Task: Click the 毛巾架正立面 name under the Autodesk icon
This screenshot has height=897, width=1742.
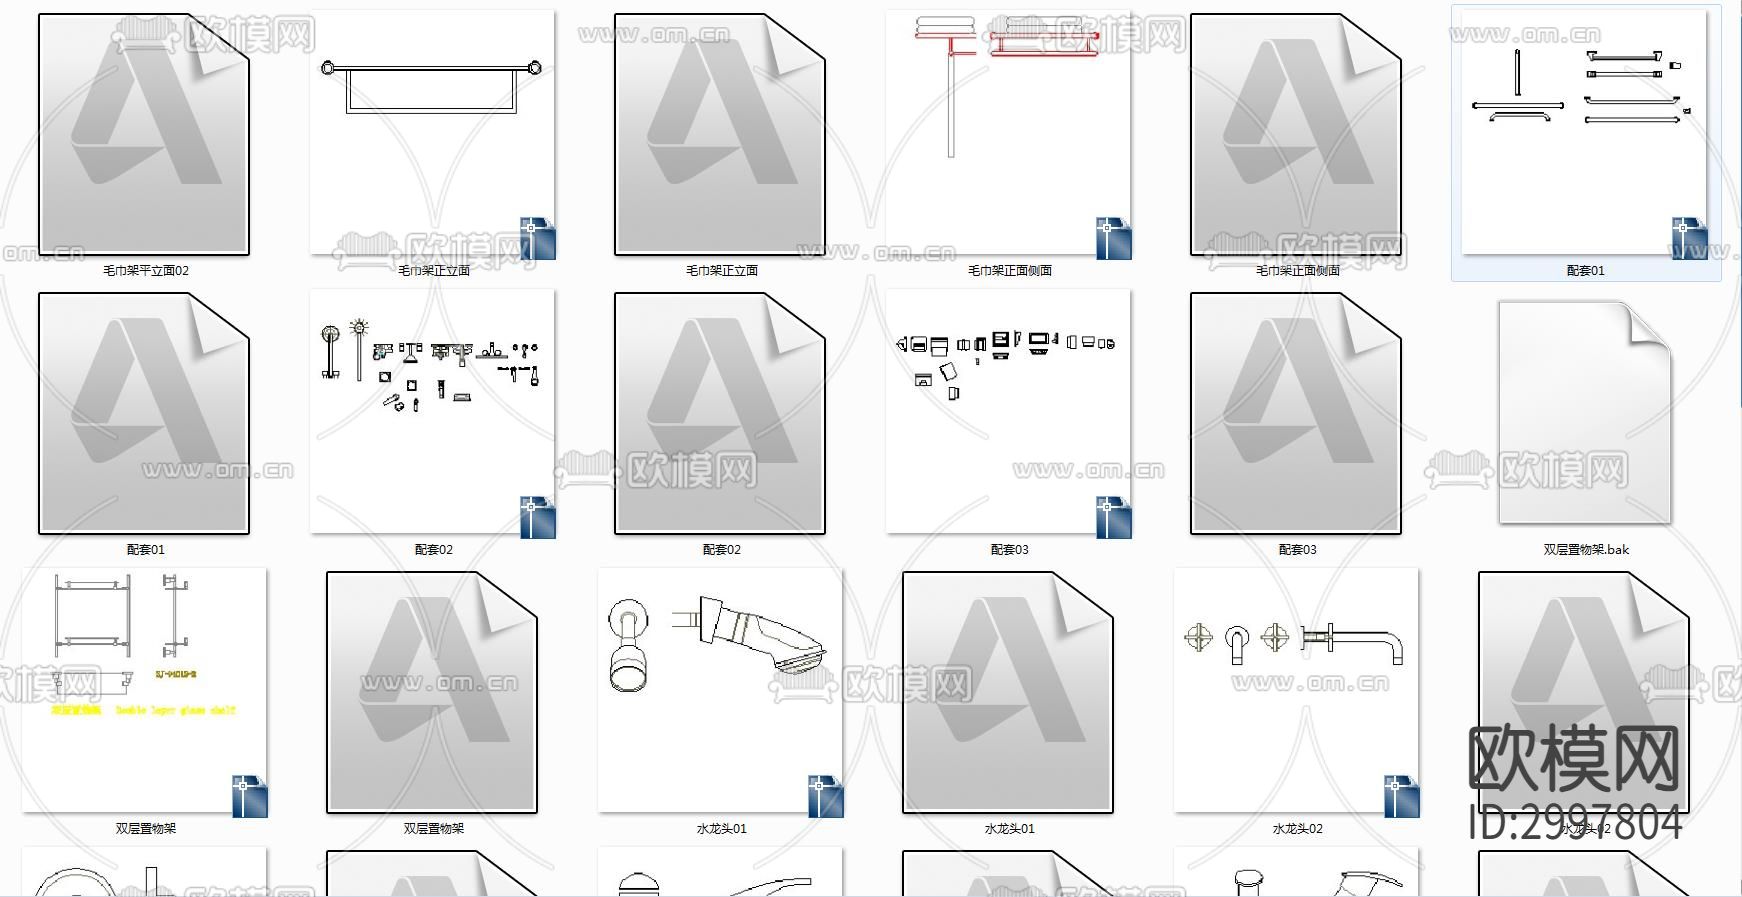Action: [x=722, y=271]
